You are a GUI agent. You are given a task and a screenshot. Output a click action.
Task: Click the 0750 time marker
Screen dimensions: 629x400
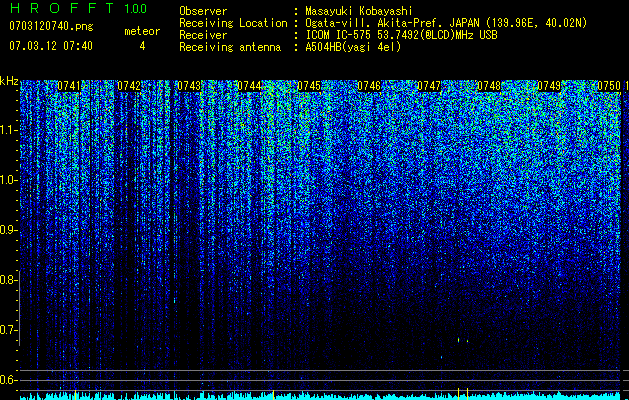[x=609, y=86]
